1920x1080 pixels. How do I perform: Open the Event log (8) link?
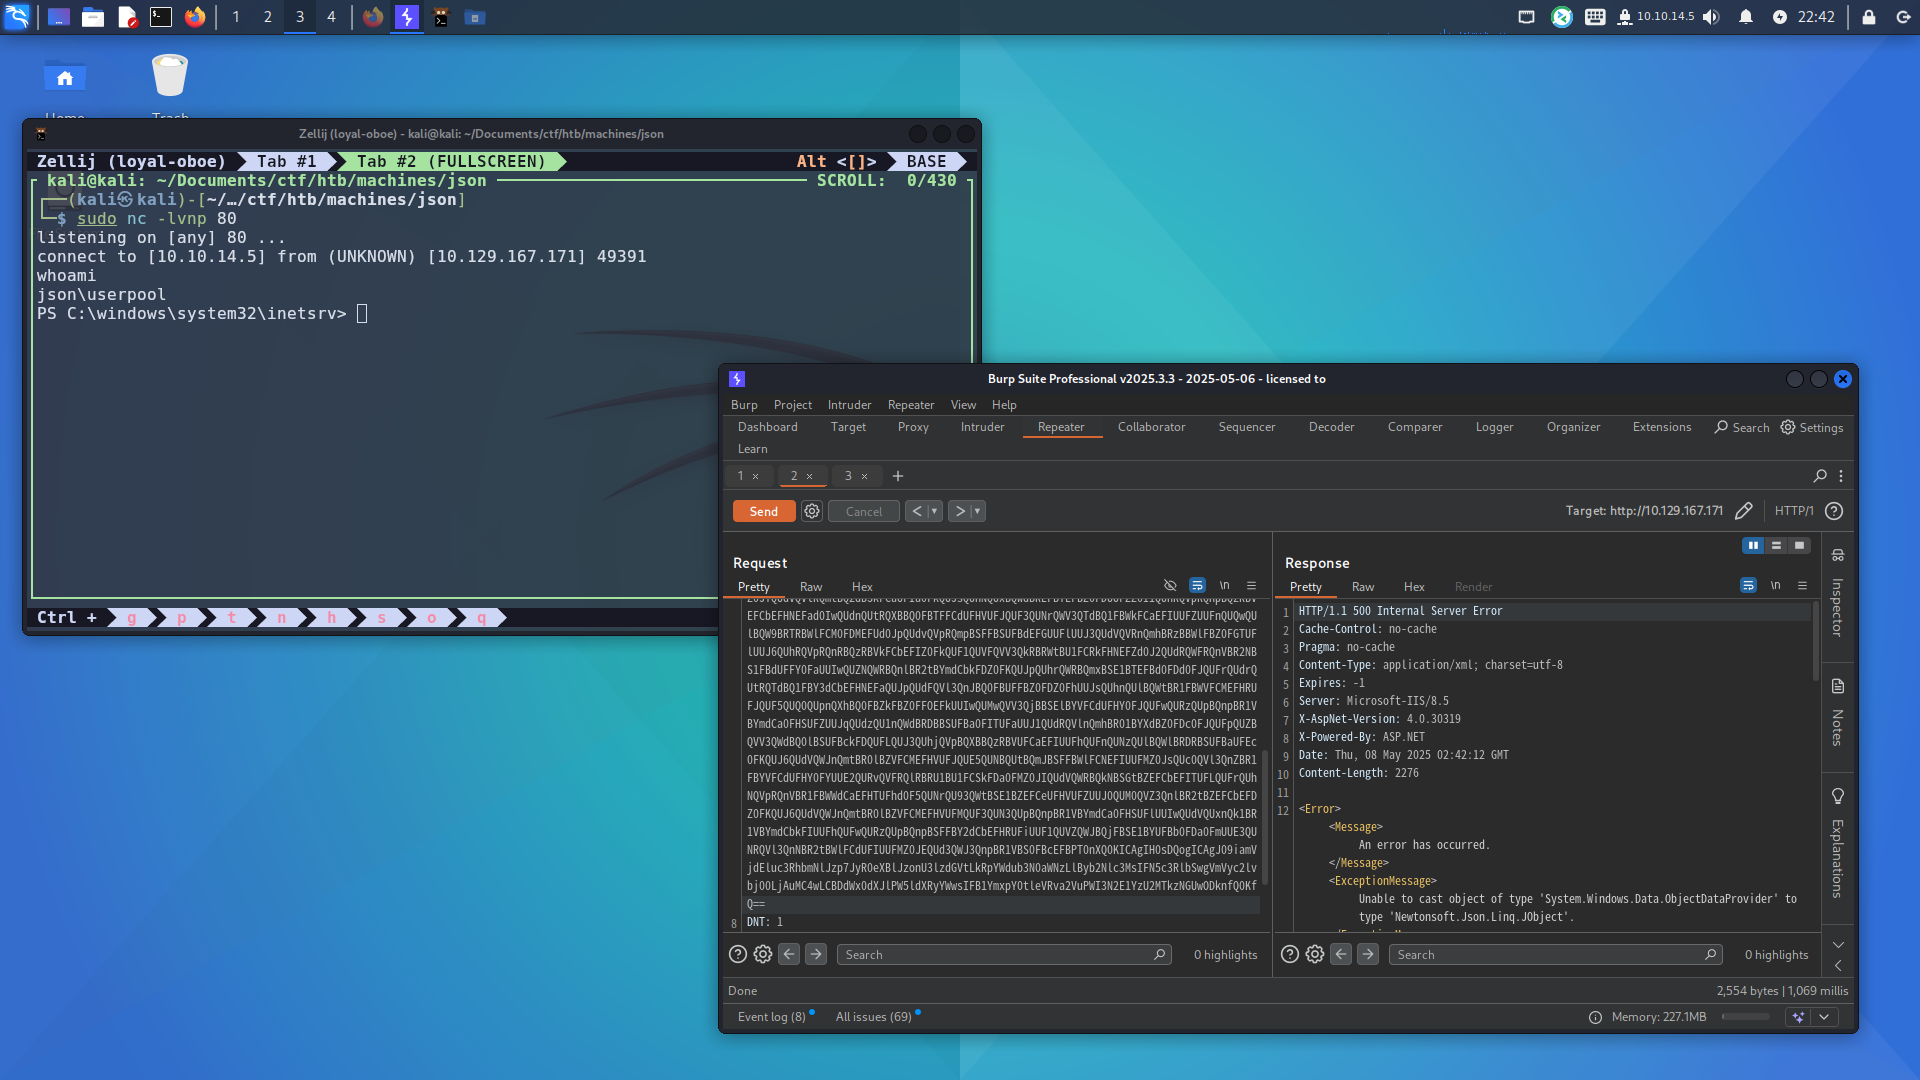click(x=771, y=1017)
